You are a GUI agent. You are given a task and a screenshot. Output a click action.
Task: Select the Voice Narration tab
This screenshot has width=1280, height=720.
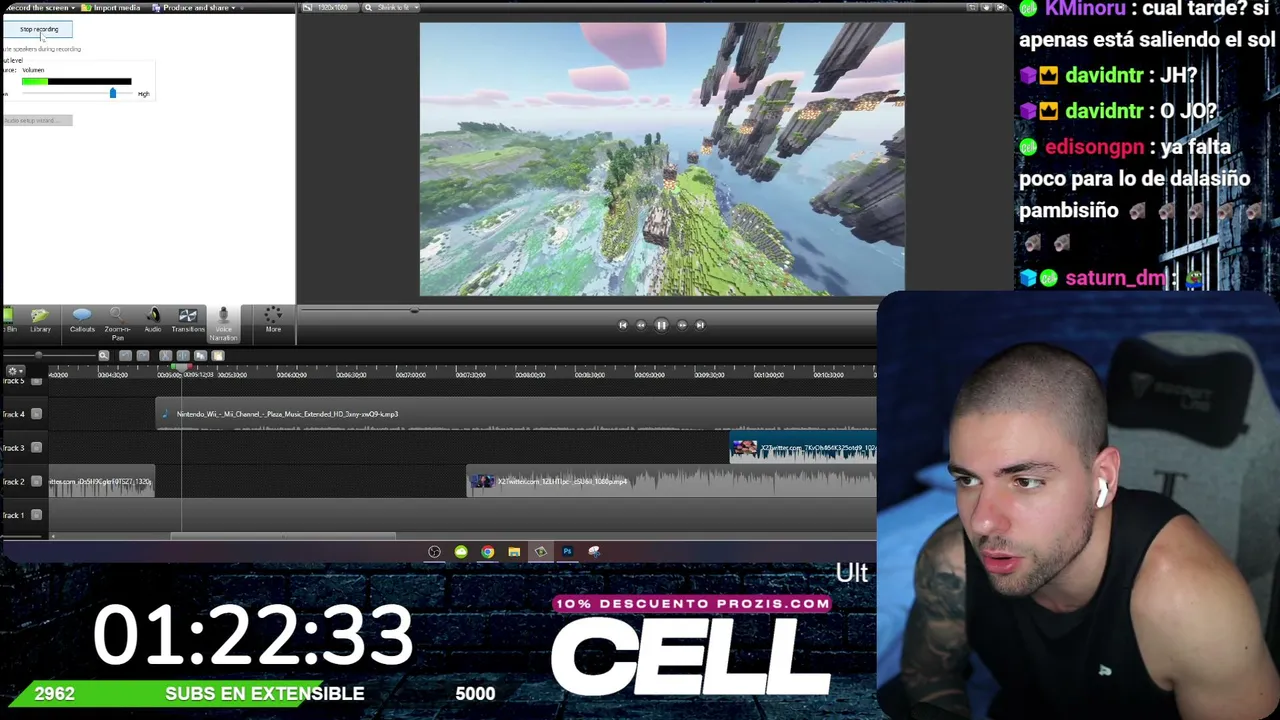(223, 324)
